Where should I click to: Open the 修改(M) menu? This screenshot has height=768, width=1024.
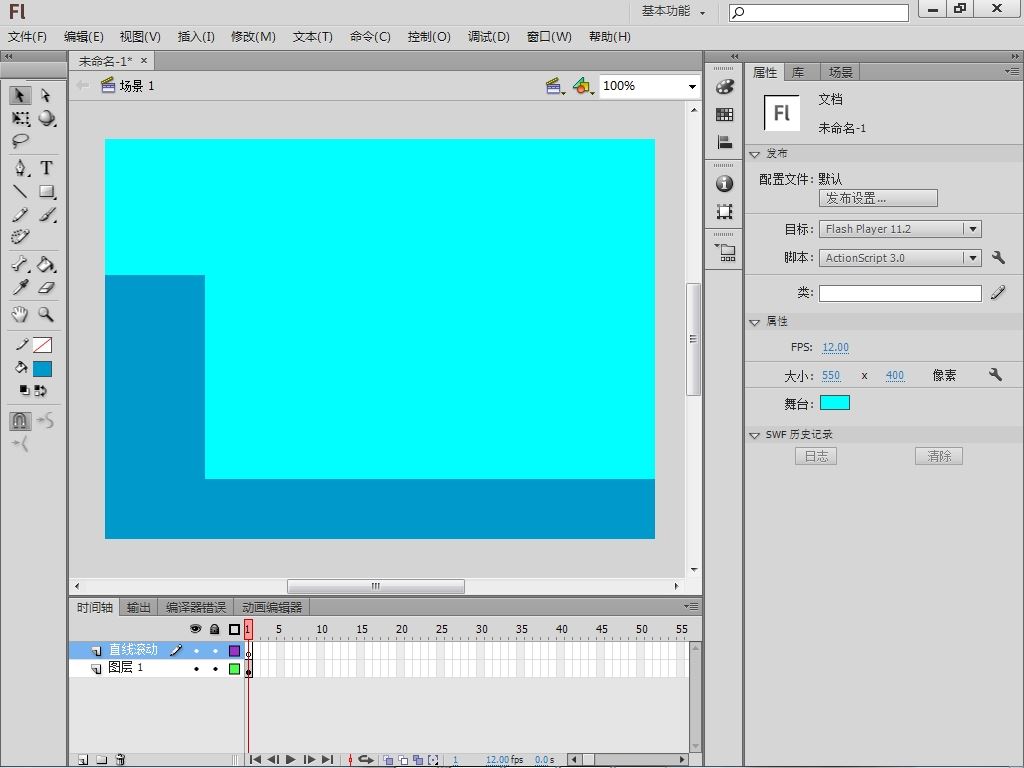tap(253, 37)
